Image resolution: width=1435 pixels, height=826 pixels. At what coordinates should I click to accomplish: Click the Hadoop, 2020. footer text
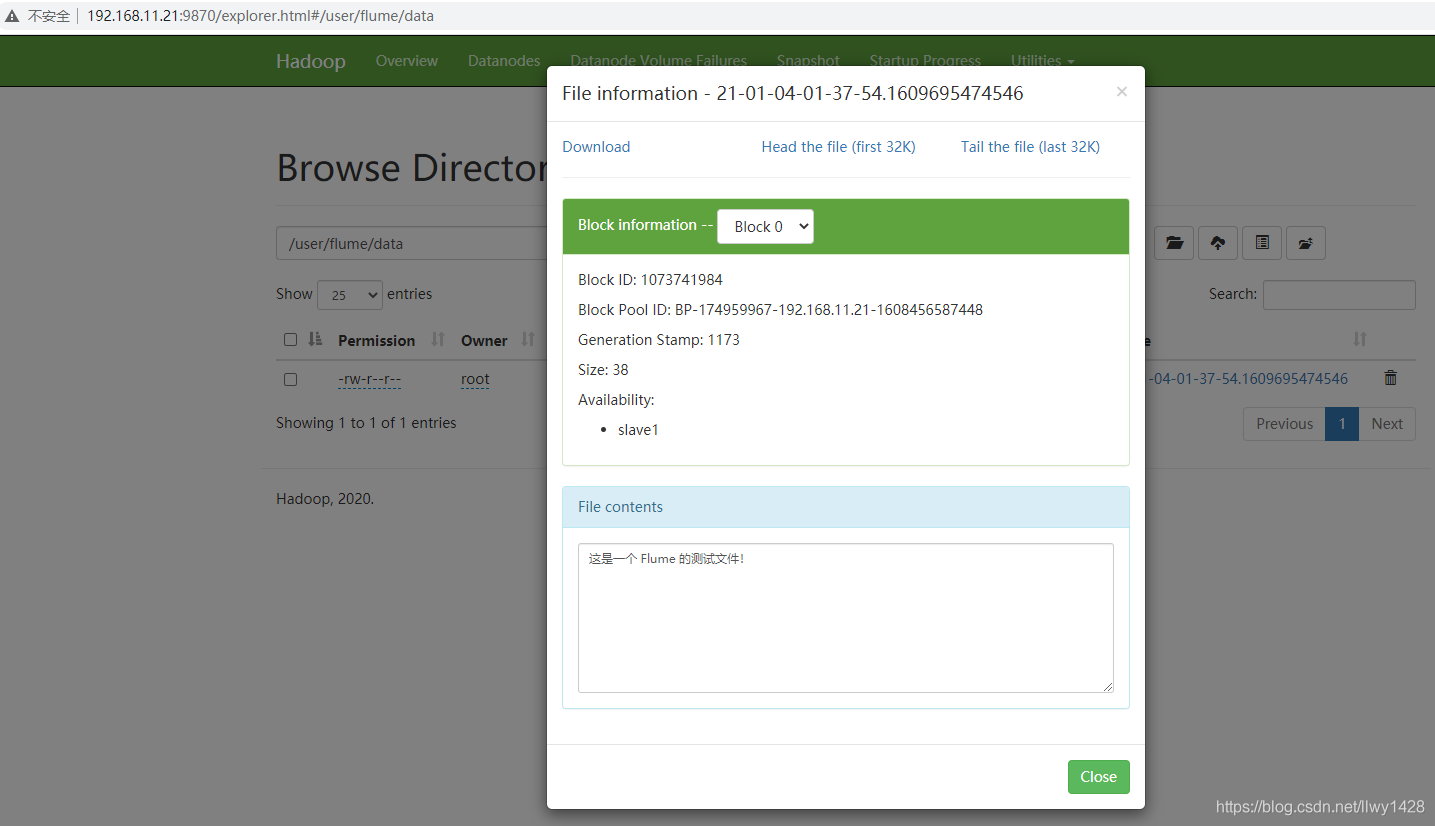coord(325,499)
